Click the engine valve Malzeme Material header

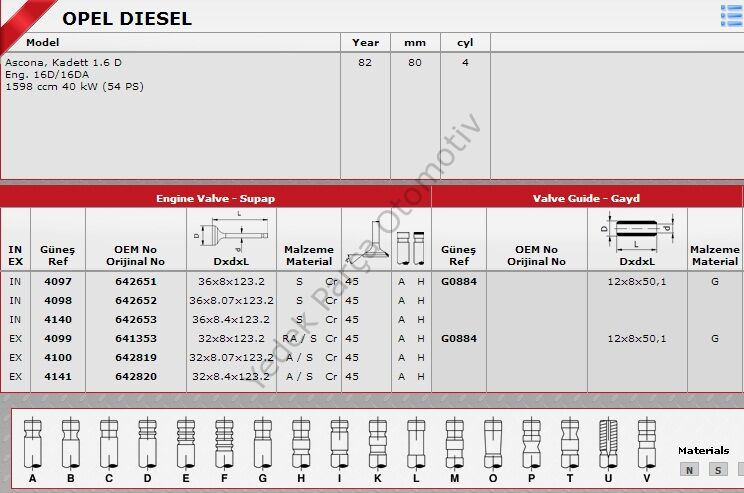309,255
